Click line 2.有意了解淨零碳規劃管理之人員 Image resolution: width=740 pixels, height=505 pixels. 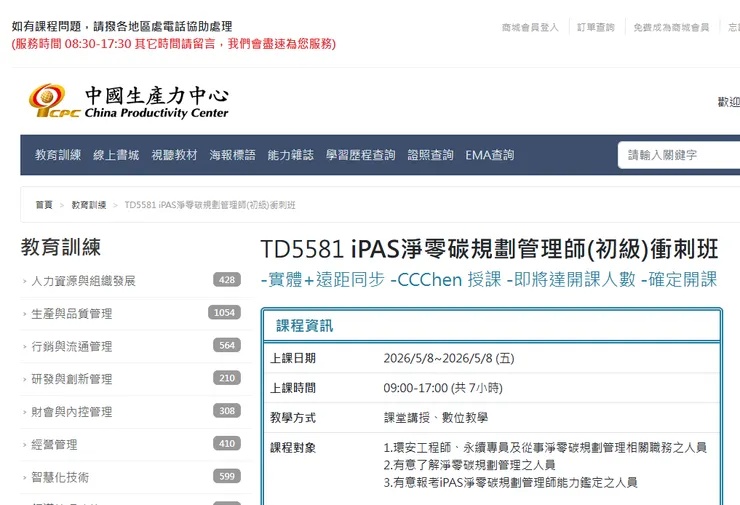pos(470,465)
